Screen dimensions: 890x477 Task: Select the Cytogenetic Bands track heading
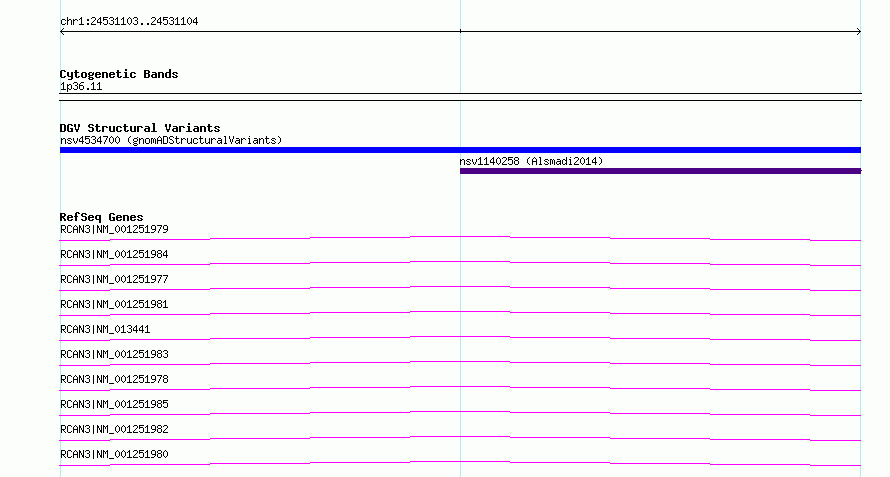(x=119, y=74)
